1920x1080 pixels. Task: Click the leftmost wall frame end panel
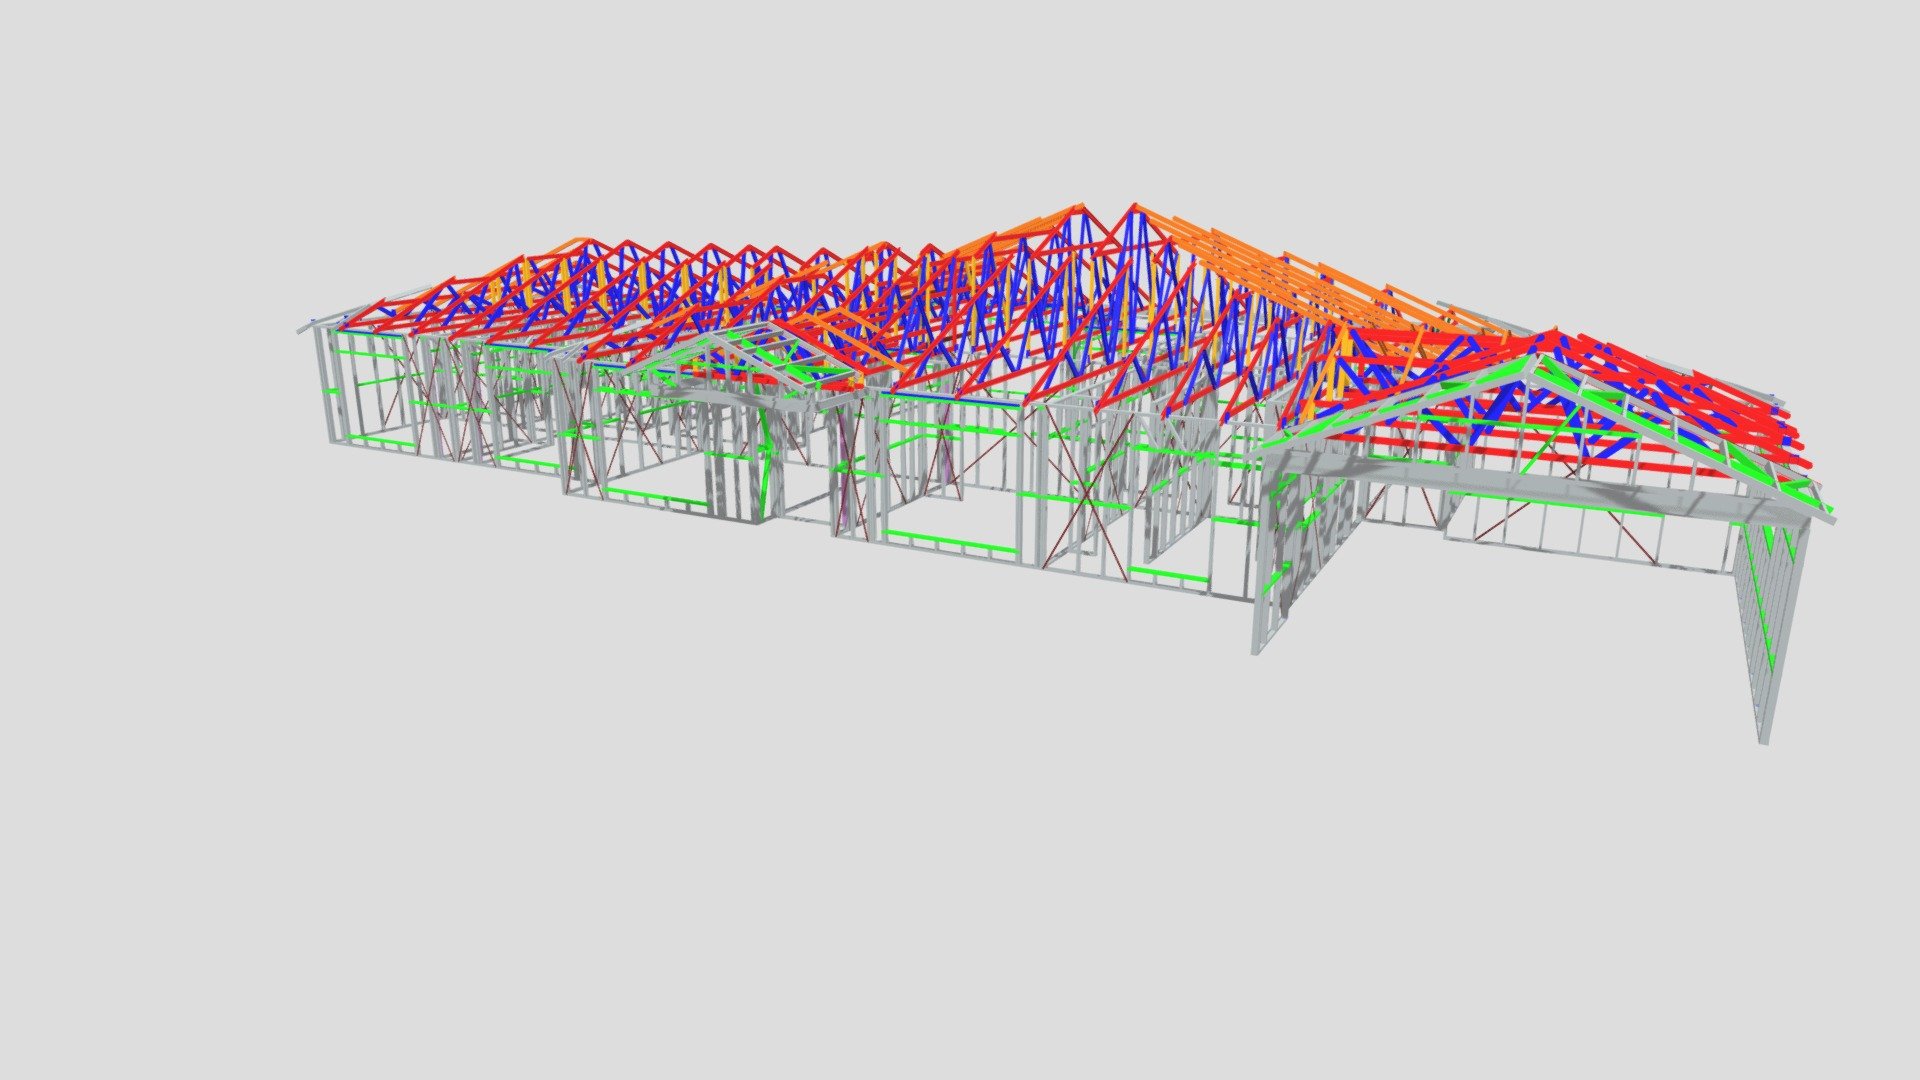click(x=328, y=386)
